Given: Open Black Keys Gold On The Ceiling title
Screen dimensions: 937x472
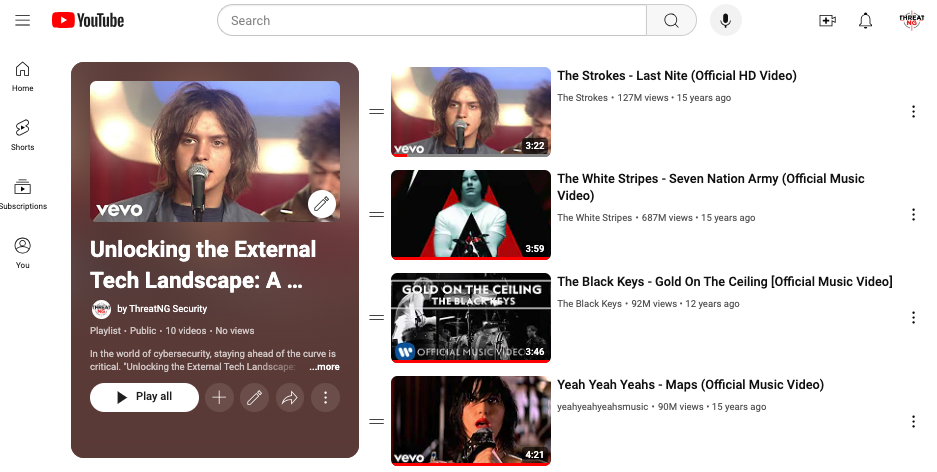Looking at the screenshot, I should coord(725,281).
